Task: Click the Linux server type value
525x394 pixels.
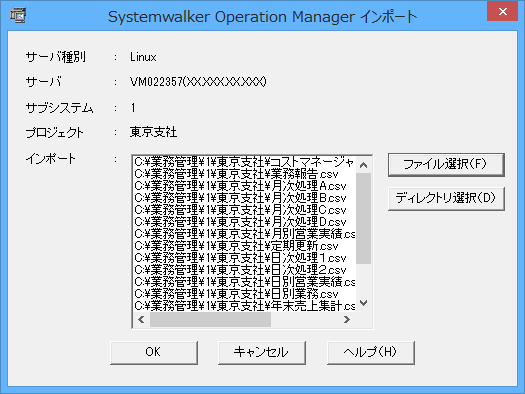Action: [143, 57]
